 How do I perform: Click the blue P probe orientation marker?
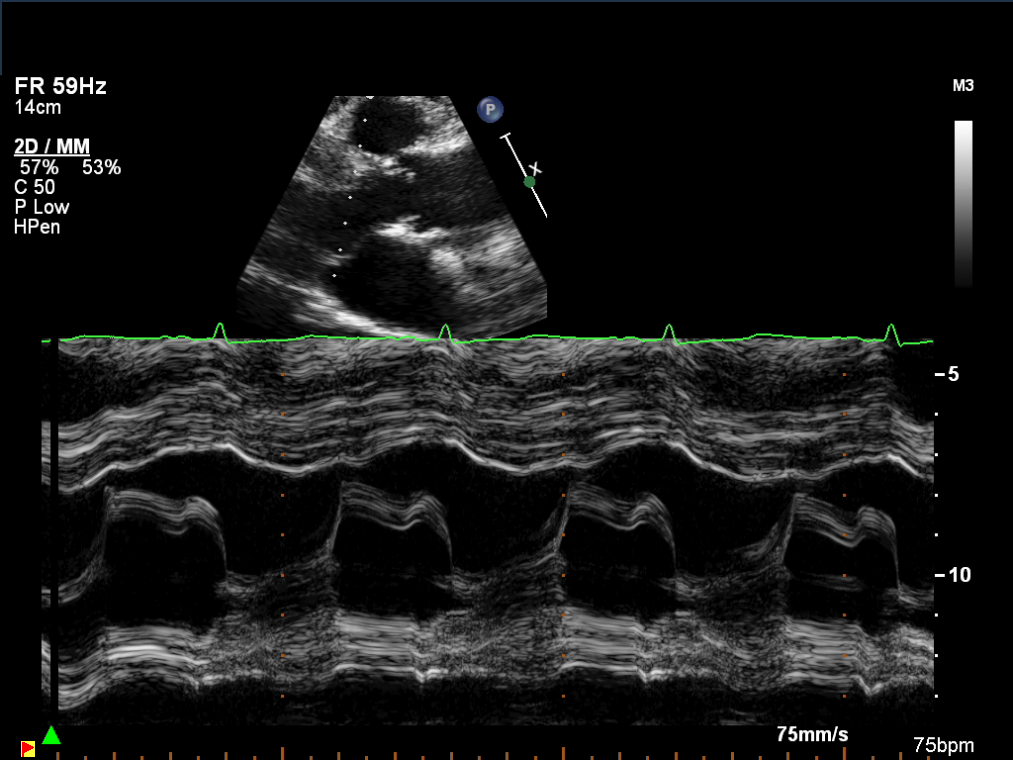point(490,110)
